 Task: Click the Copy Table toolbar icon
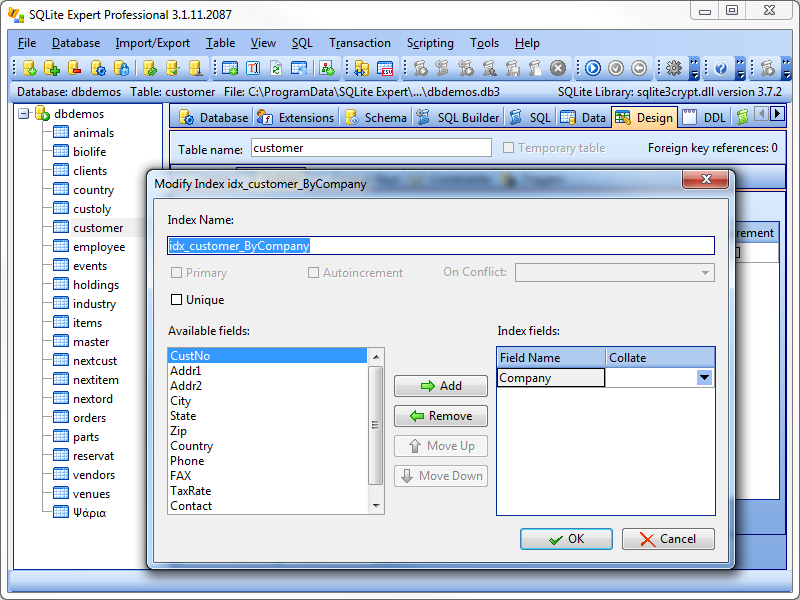pos(299,68)
